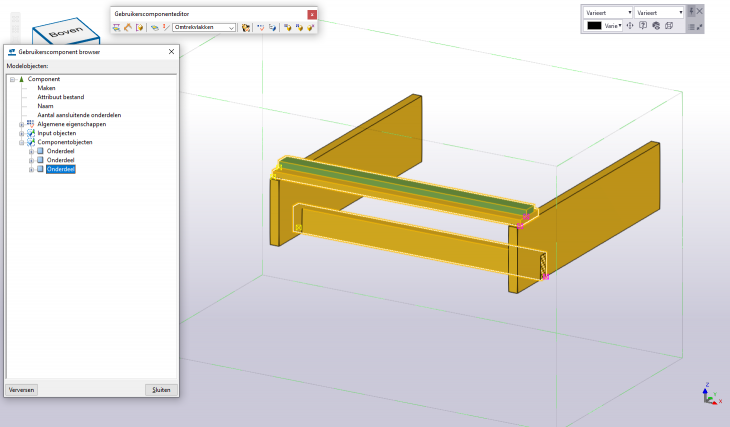Collapse the Componentobjecten tree node
The height and width of the screenshot is (427, 730).
coord(22,142)
